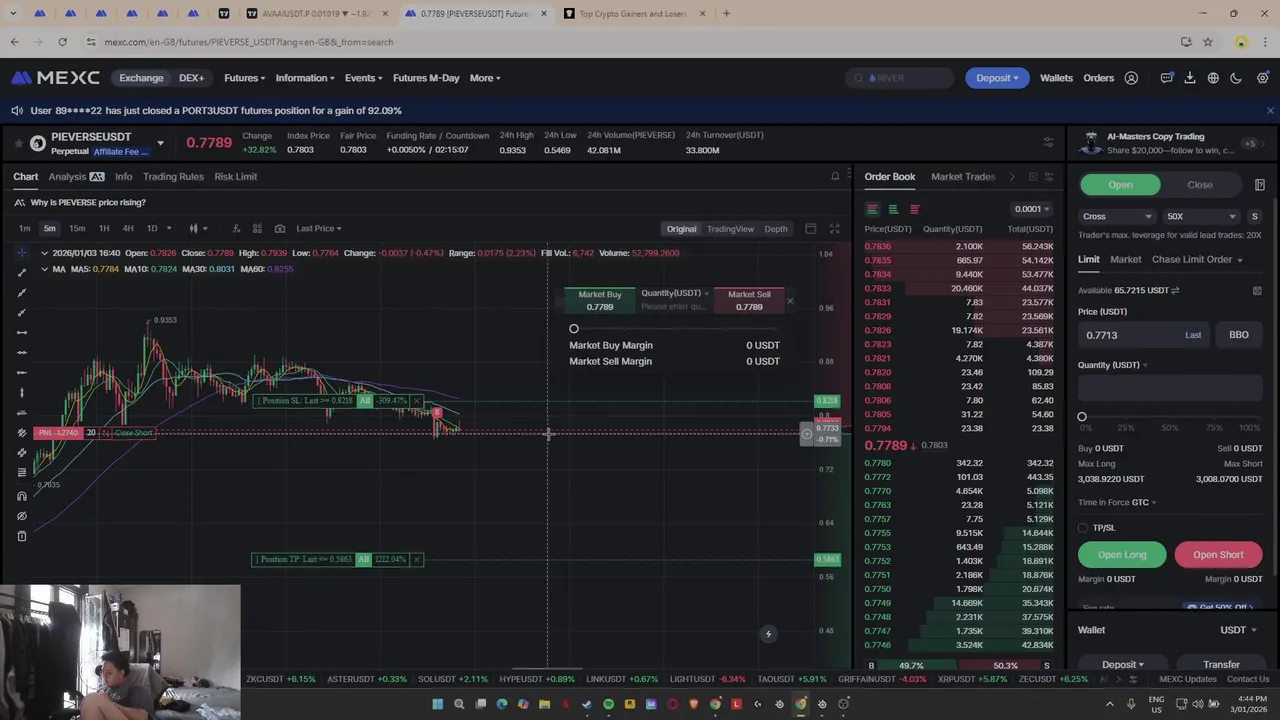Viewport: 1280px width, 720px height.
Task: Toggle the S mode button beside leverage
Action: point(1254,216)
